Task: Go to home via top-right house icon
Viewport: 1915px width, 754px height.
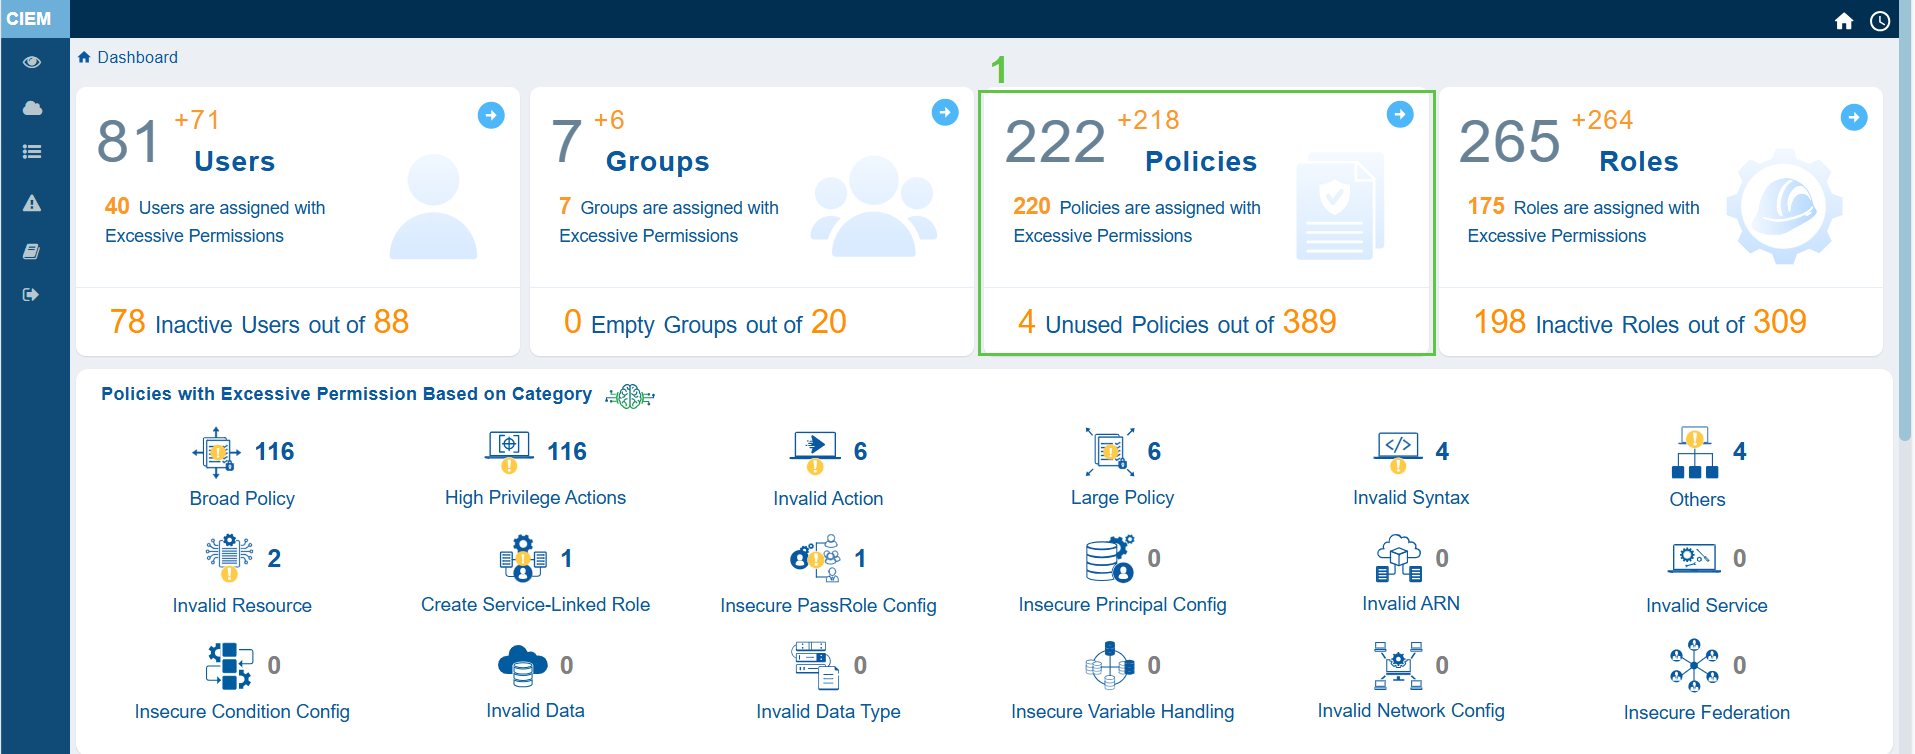Action: (x=1844, y=21)
